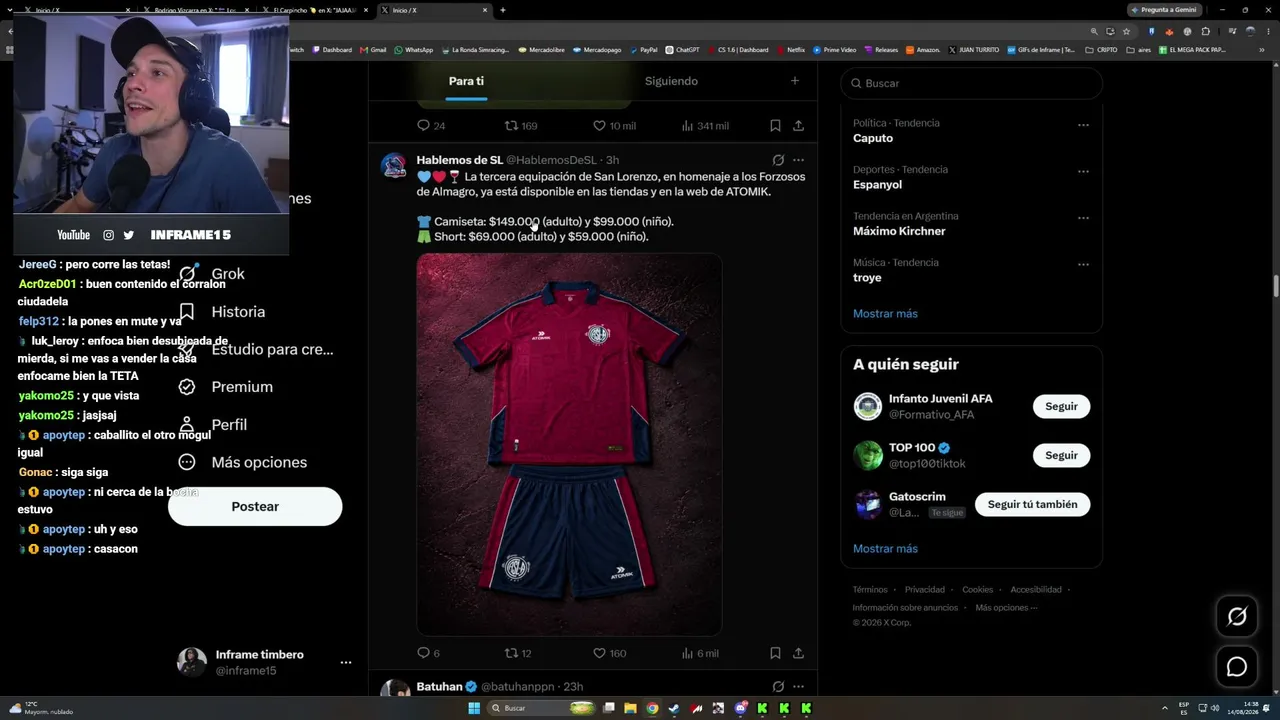Open more options on Hablemos de SL post
Screen dimensions: 1280x720
tap(798, 160)
